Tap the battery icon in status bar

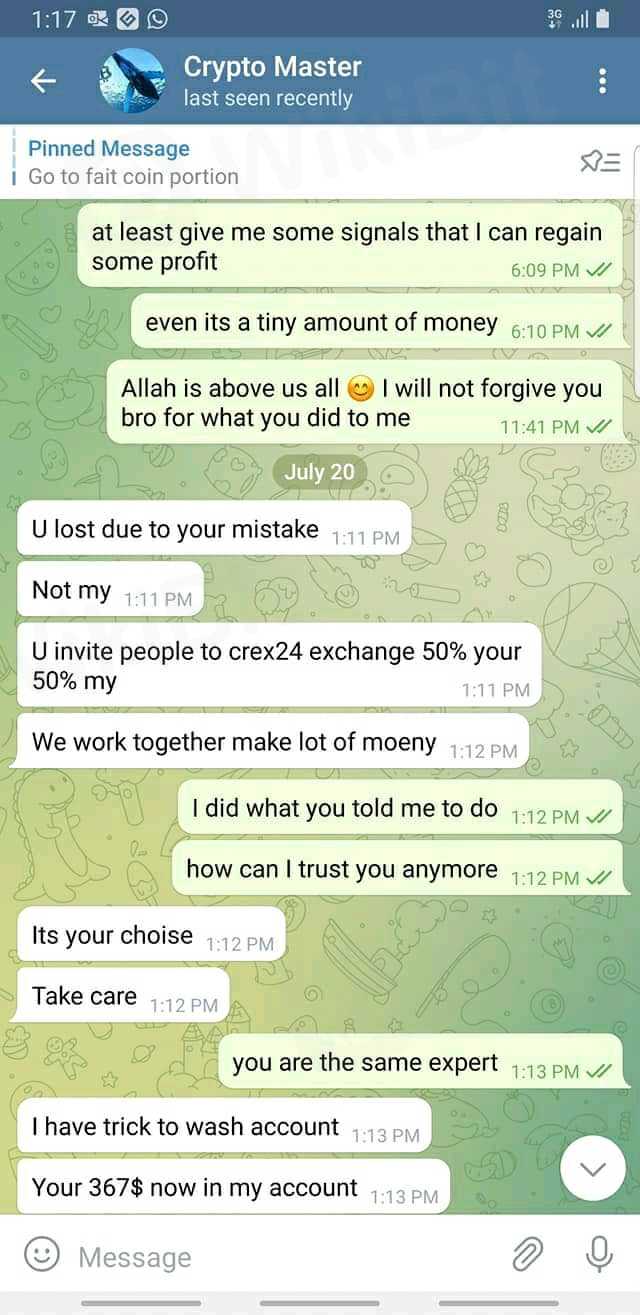[602, 18]
